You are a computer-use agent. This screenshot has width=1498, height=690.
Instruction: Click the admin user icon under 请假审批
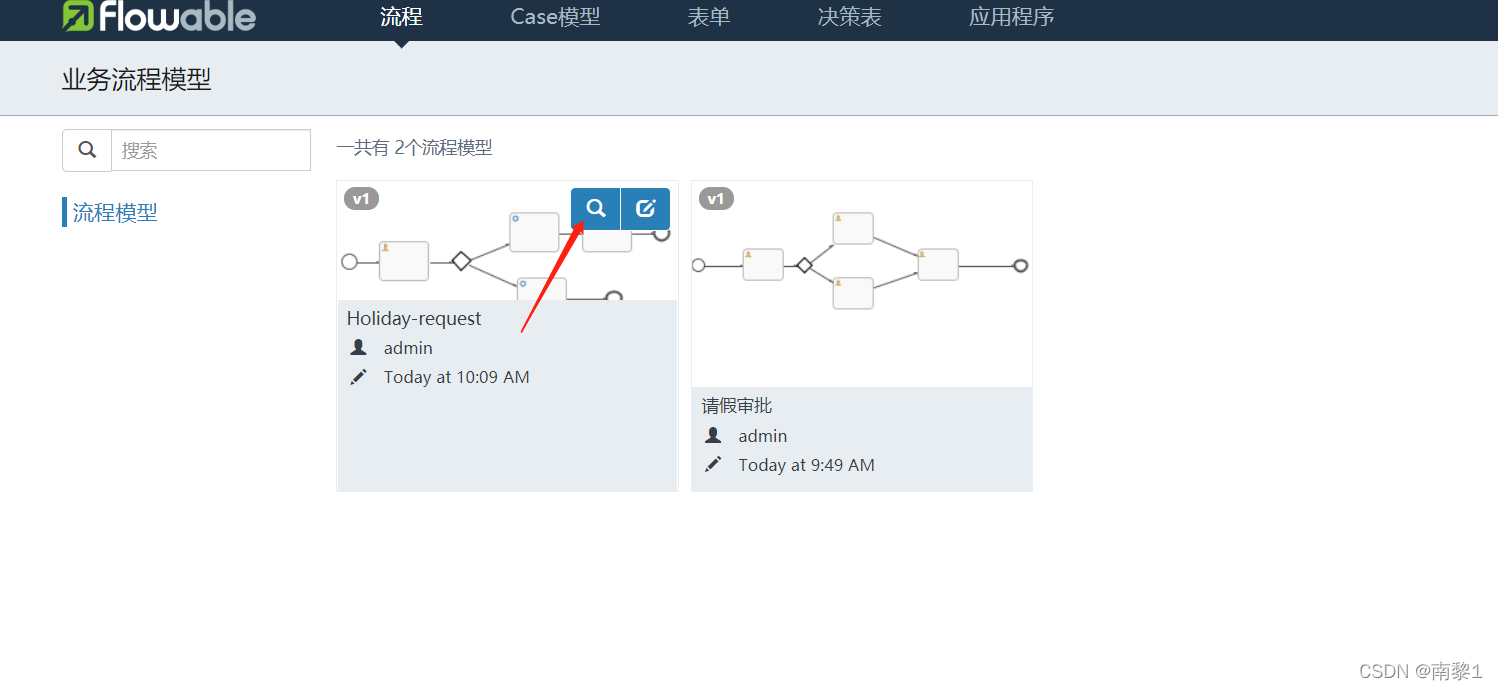tap(712, 435)
